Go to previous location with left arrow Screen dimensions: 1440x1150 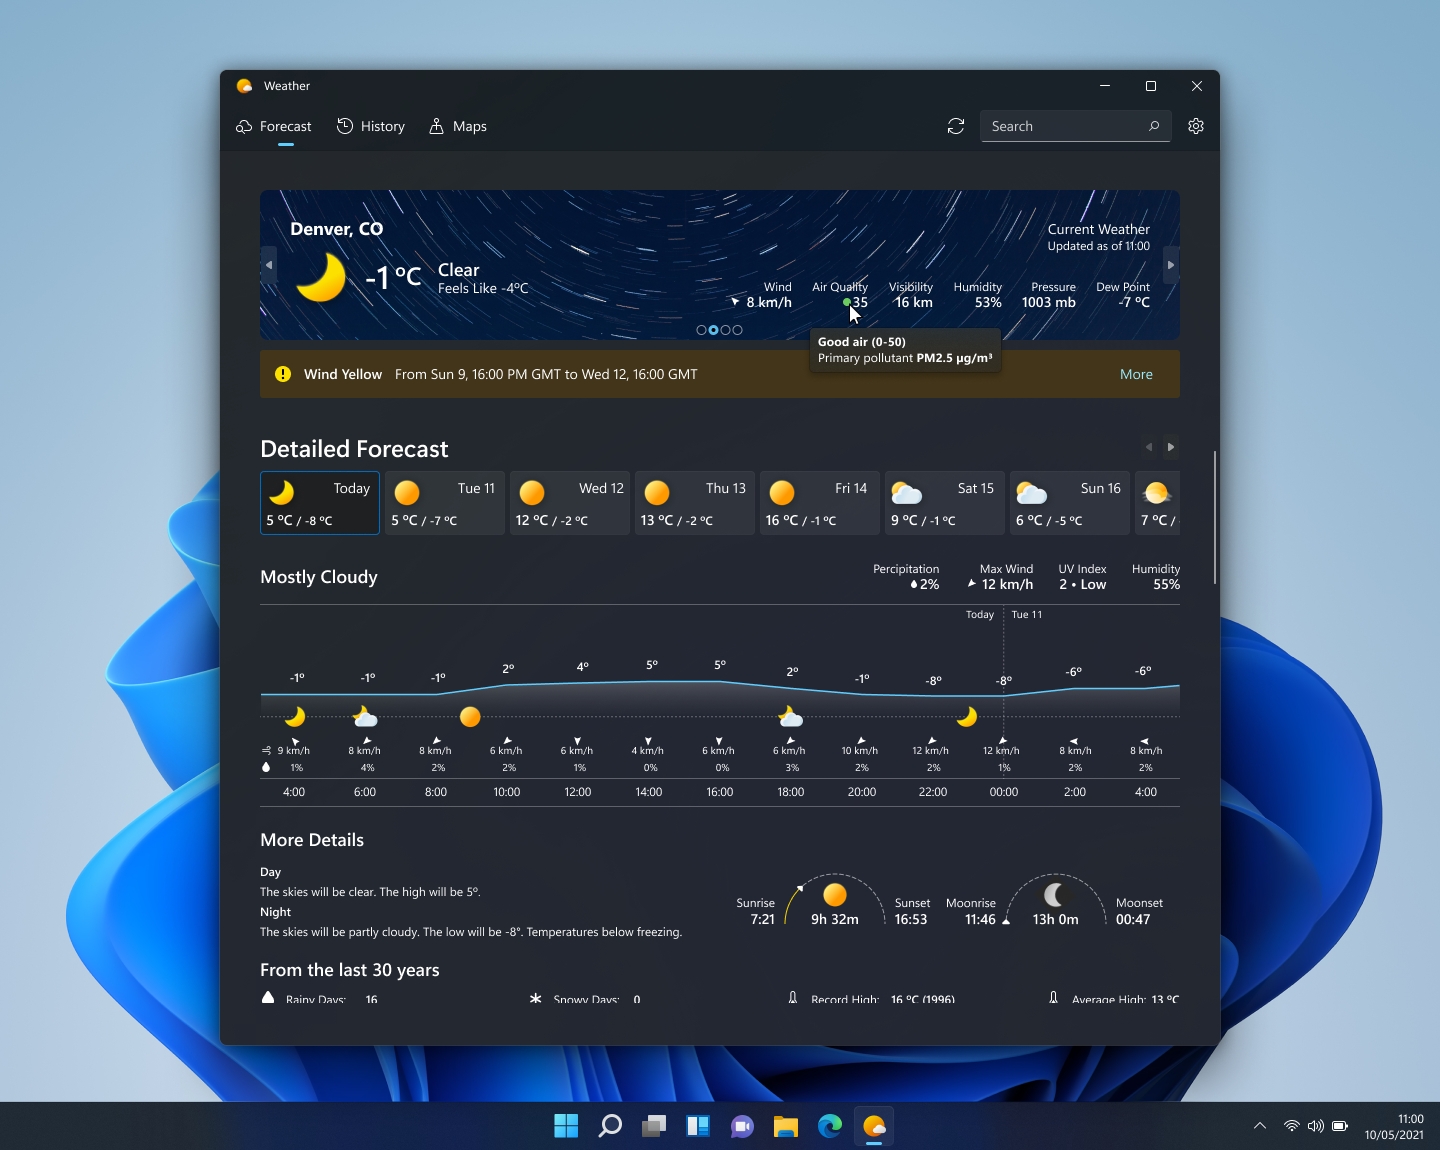[268, 265]
